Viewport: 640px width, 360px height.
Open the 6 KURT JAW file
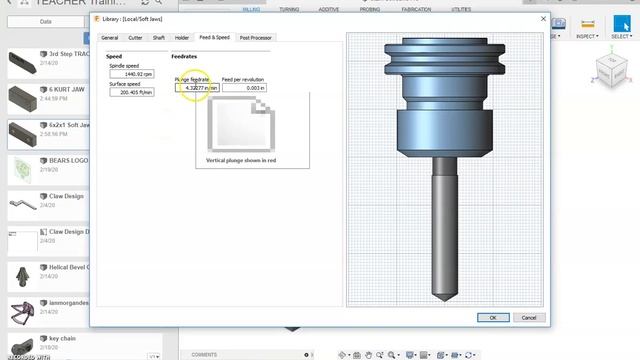tap(48, 99)
